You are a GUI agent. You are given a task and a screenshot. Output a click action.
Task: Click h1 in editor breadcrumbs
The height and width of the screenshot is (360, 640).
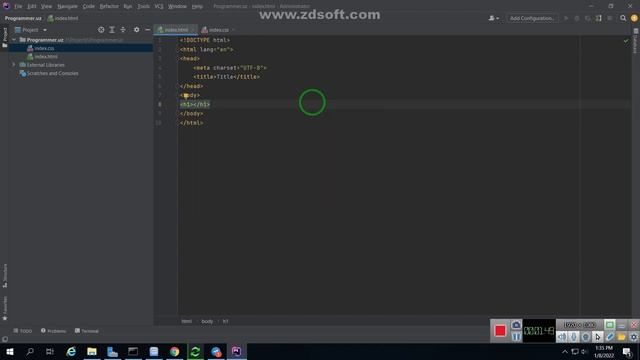pyautogui.click(x=225, y=321)
